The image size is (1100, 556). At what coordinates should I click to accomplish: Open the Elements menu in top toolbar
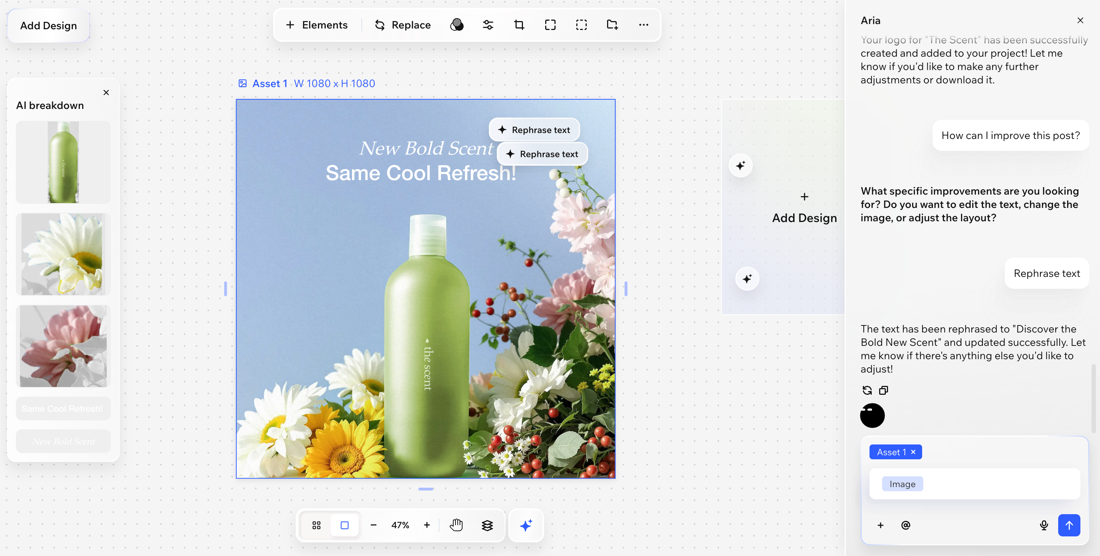tap(316, 25)
